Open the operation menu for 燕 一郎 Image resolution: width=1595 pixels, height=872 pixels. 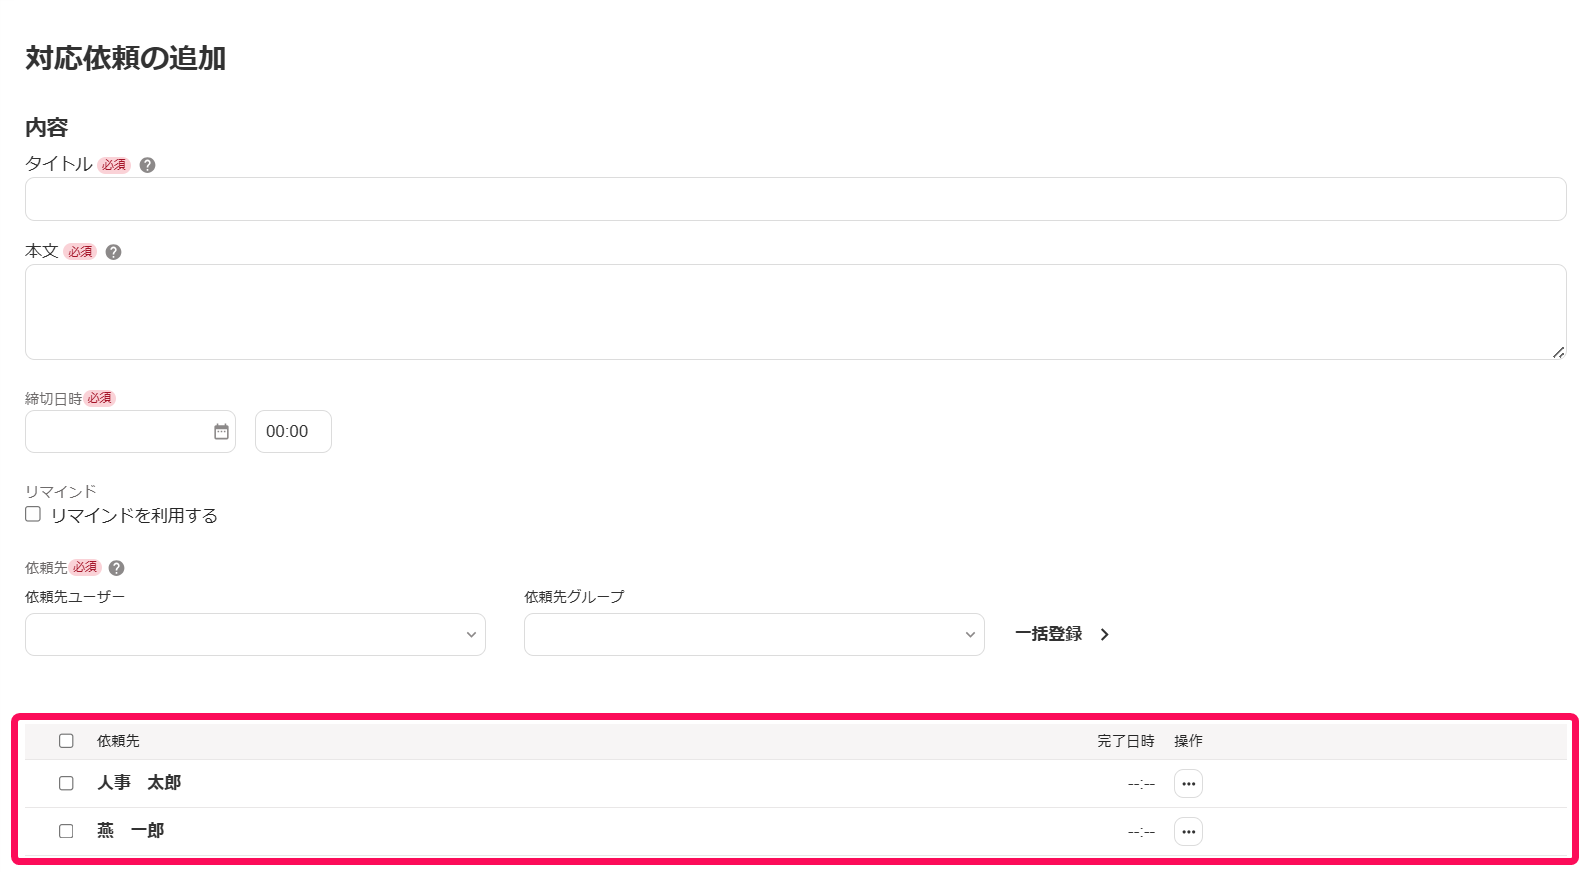(1188, 832)
